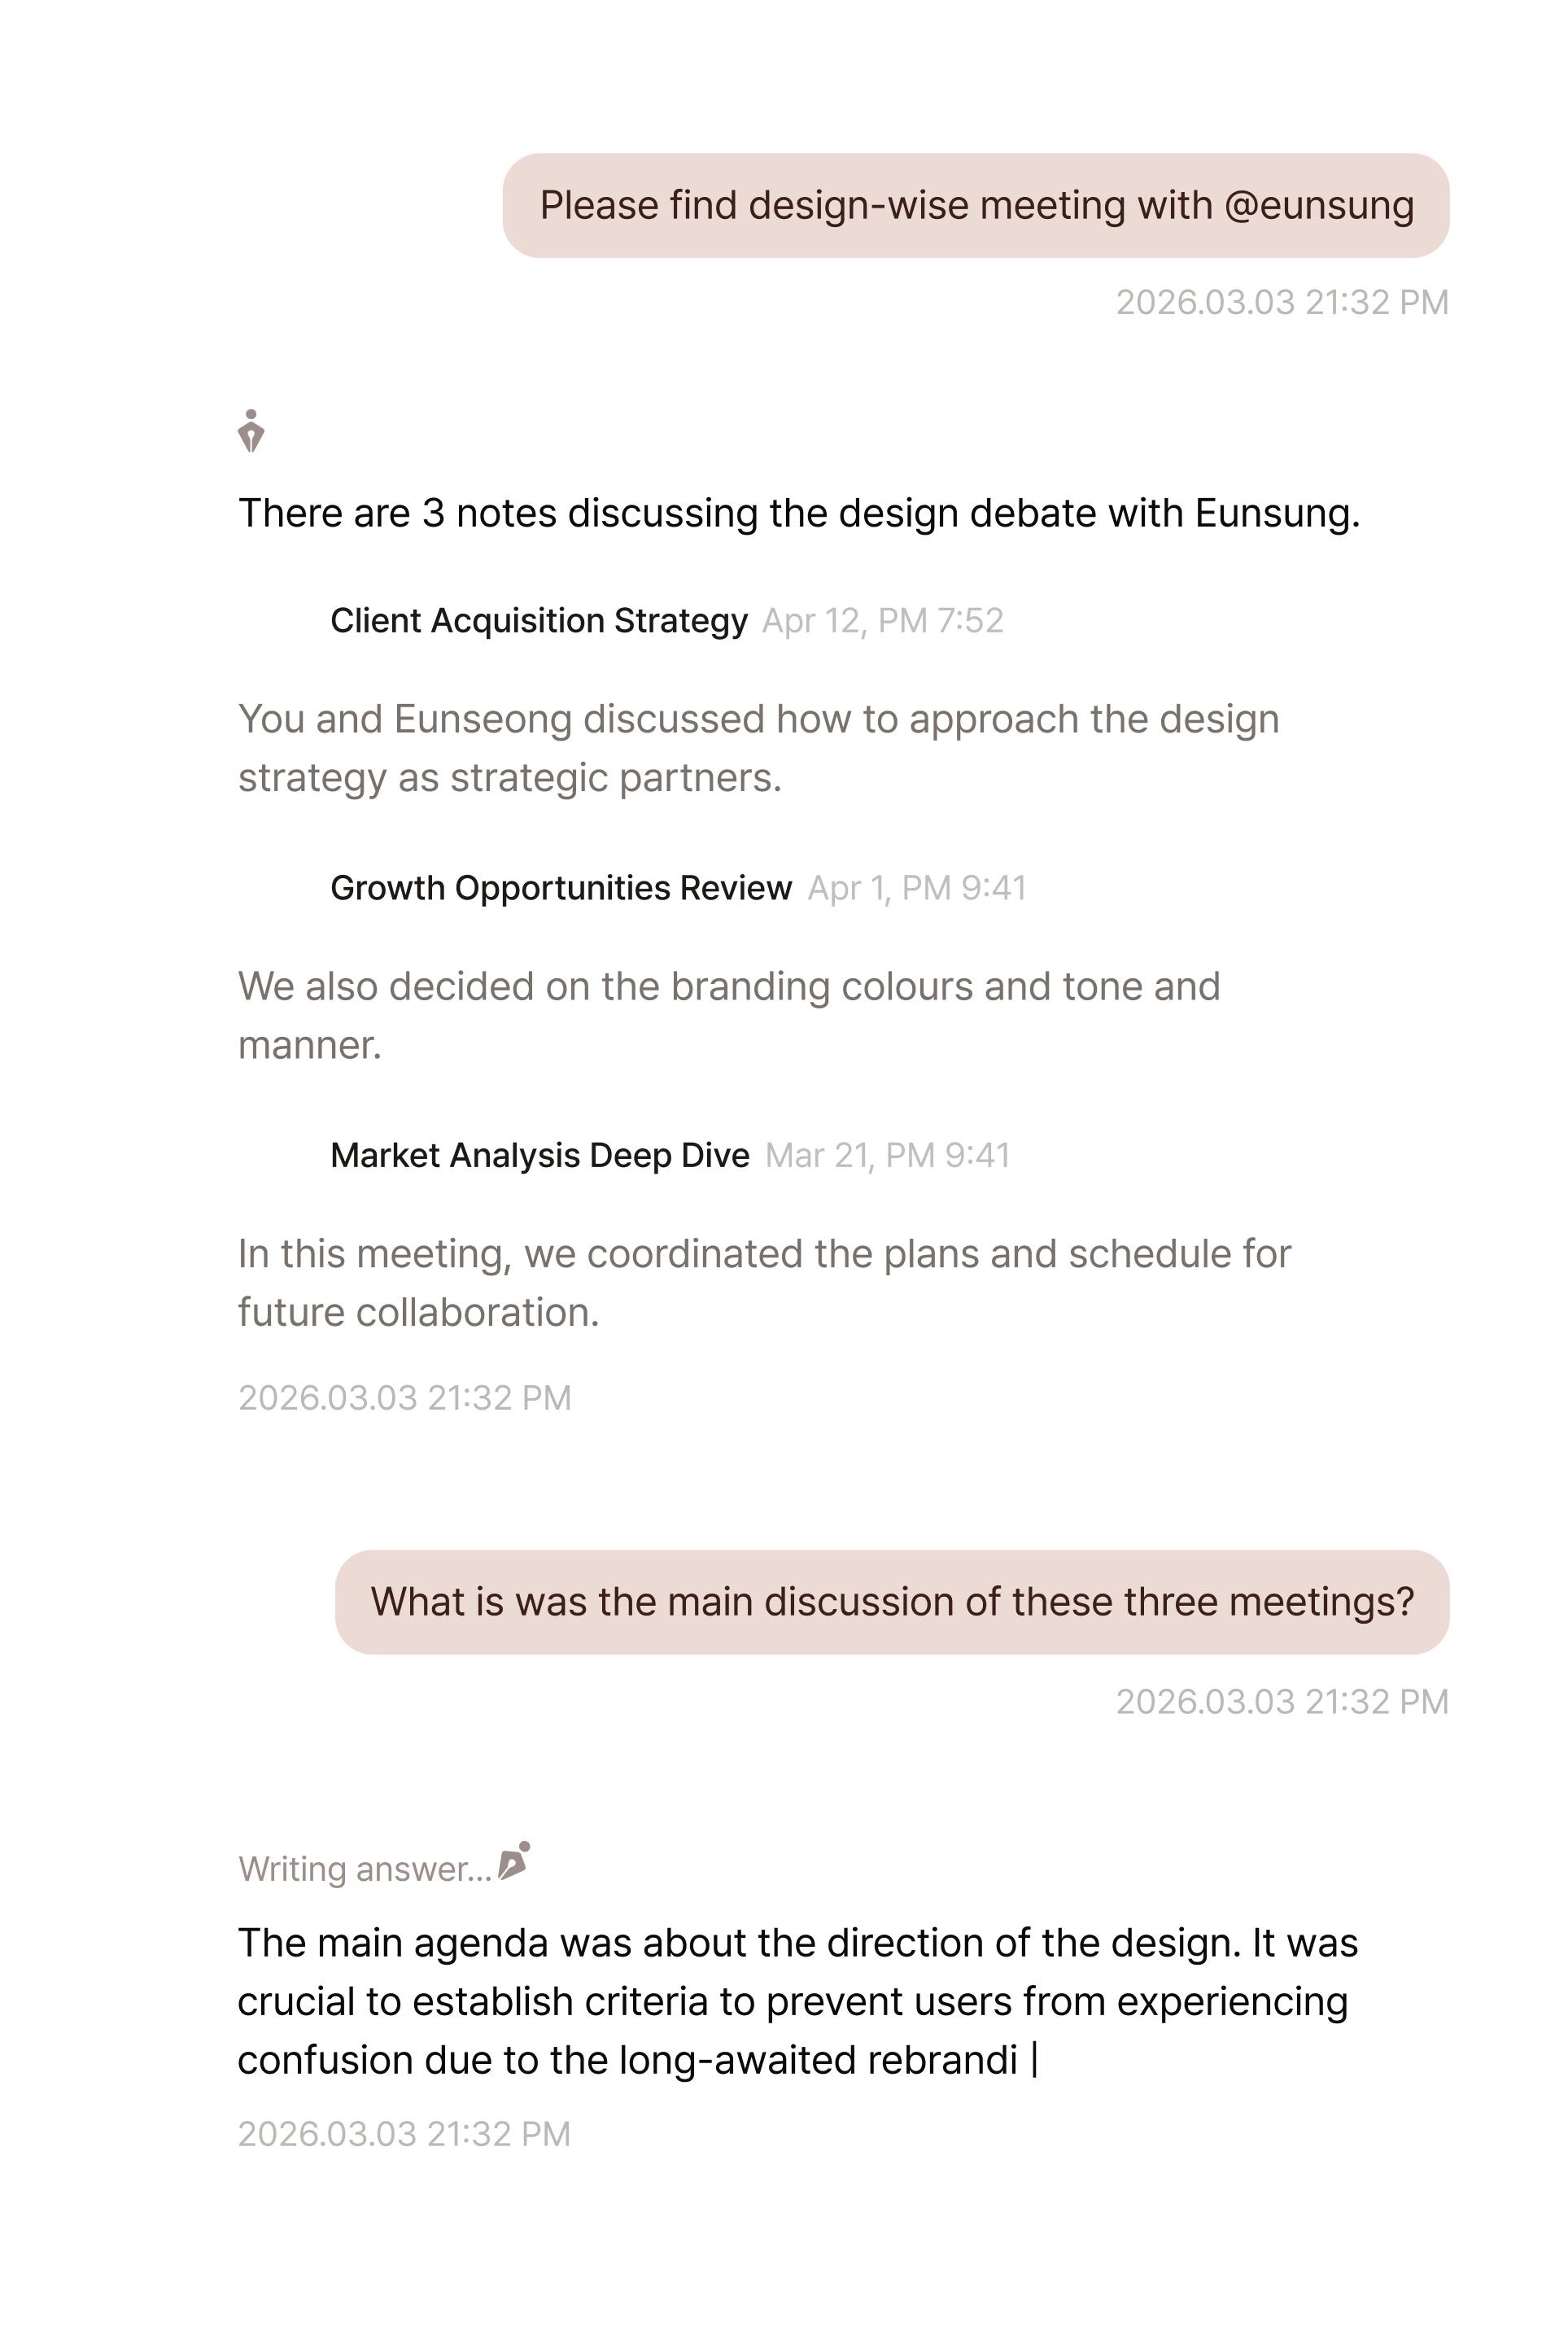The width and height of the screenshot is (1568, 2348).
Task: Open the Client Acquisition Strategy note
Action: click(538, 621)
